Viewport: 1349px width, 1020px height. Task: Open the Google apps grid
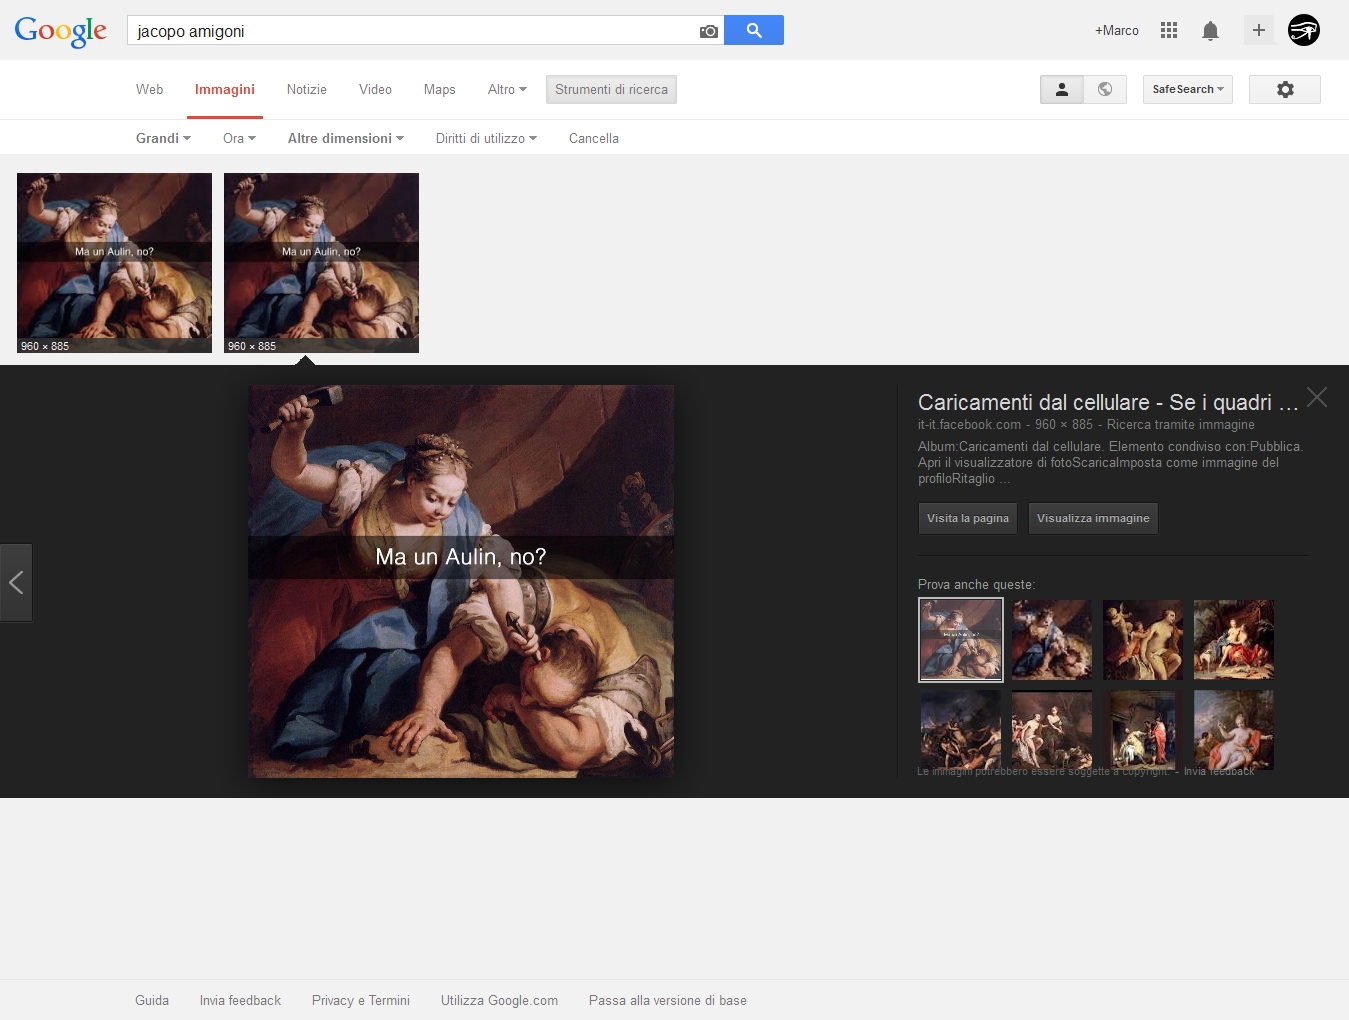[x=1169, y=30]
